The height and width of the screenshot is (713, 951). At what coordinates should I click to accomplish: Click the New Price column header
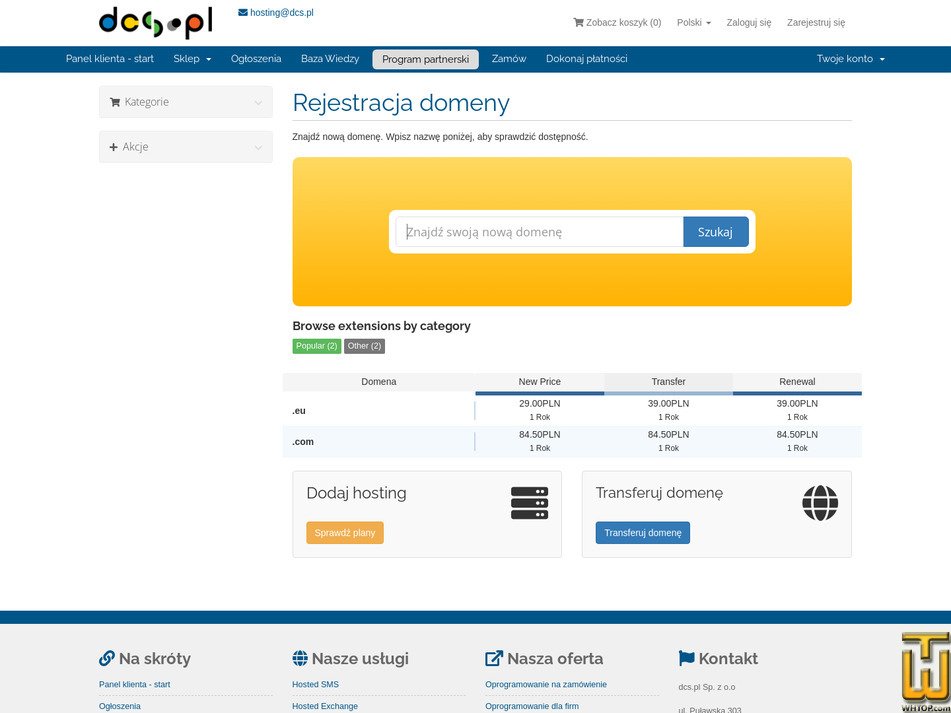[539, 382]
